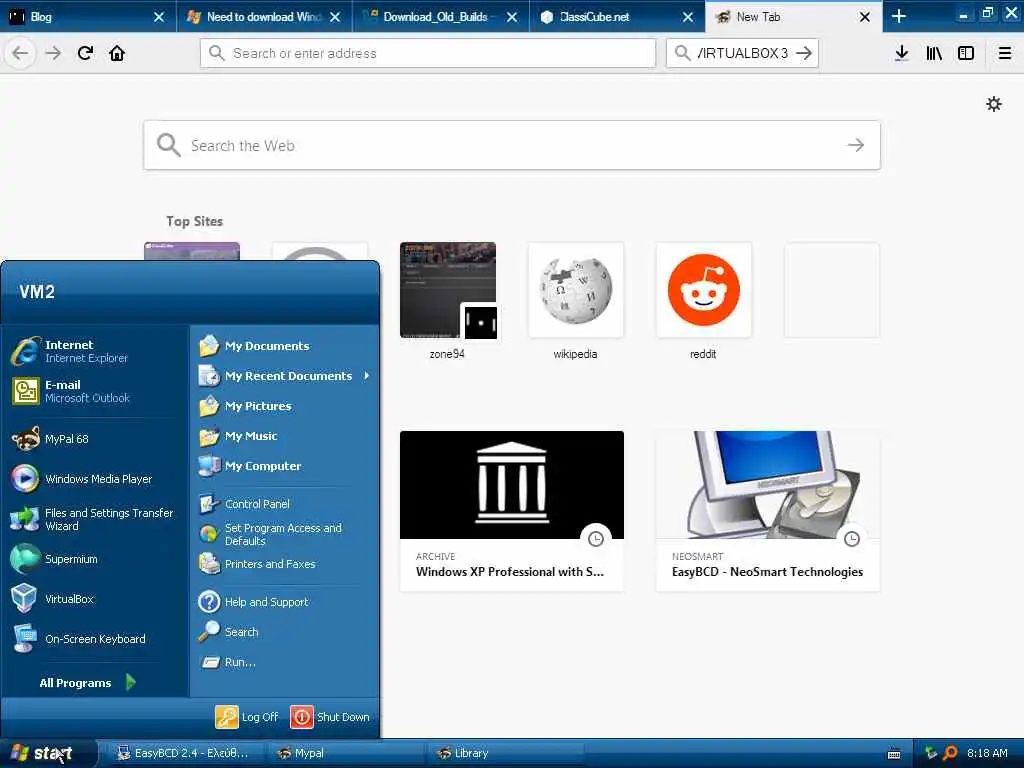Viewport: 1024px width, 768px height.
Task: Switch to the Blog tab
Action: (88, 16)
